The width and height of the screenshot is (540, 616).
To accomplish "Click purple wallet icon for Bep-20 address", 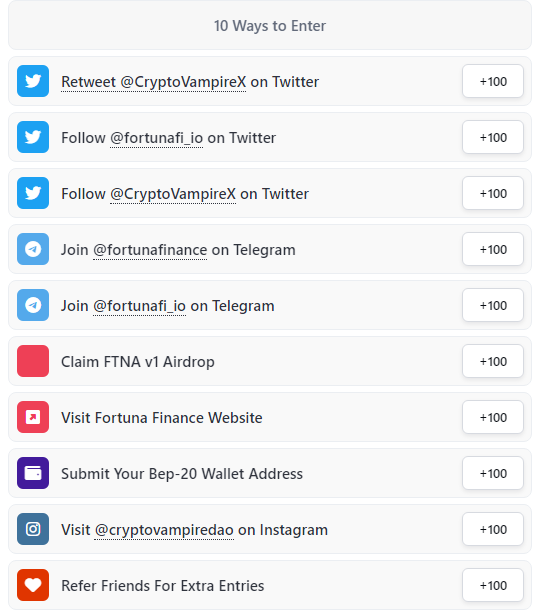I will [x=33, y=473].
